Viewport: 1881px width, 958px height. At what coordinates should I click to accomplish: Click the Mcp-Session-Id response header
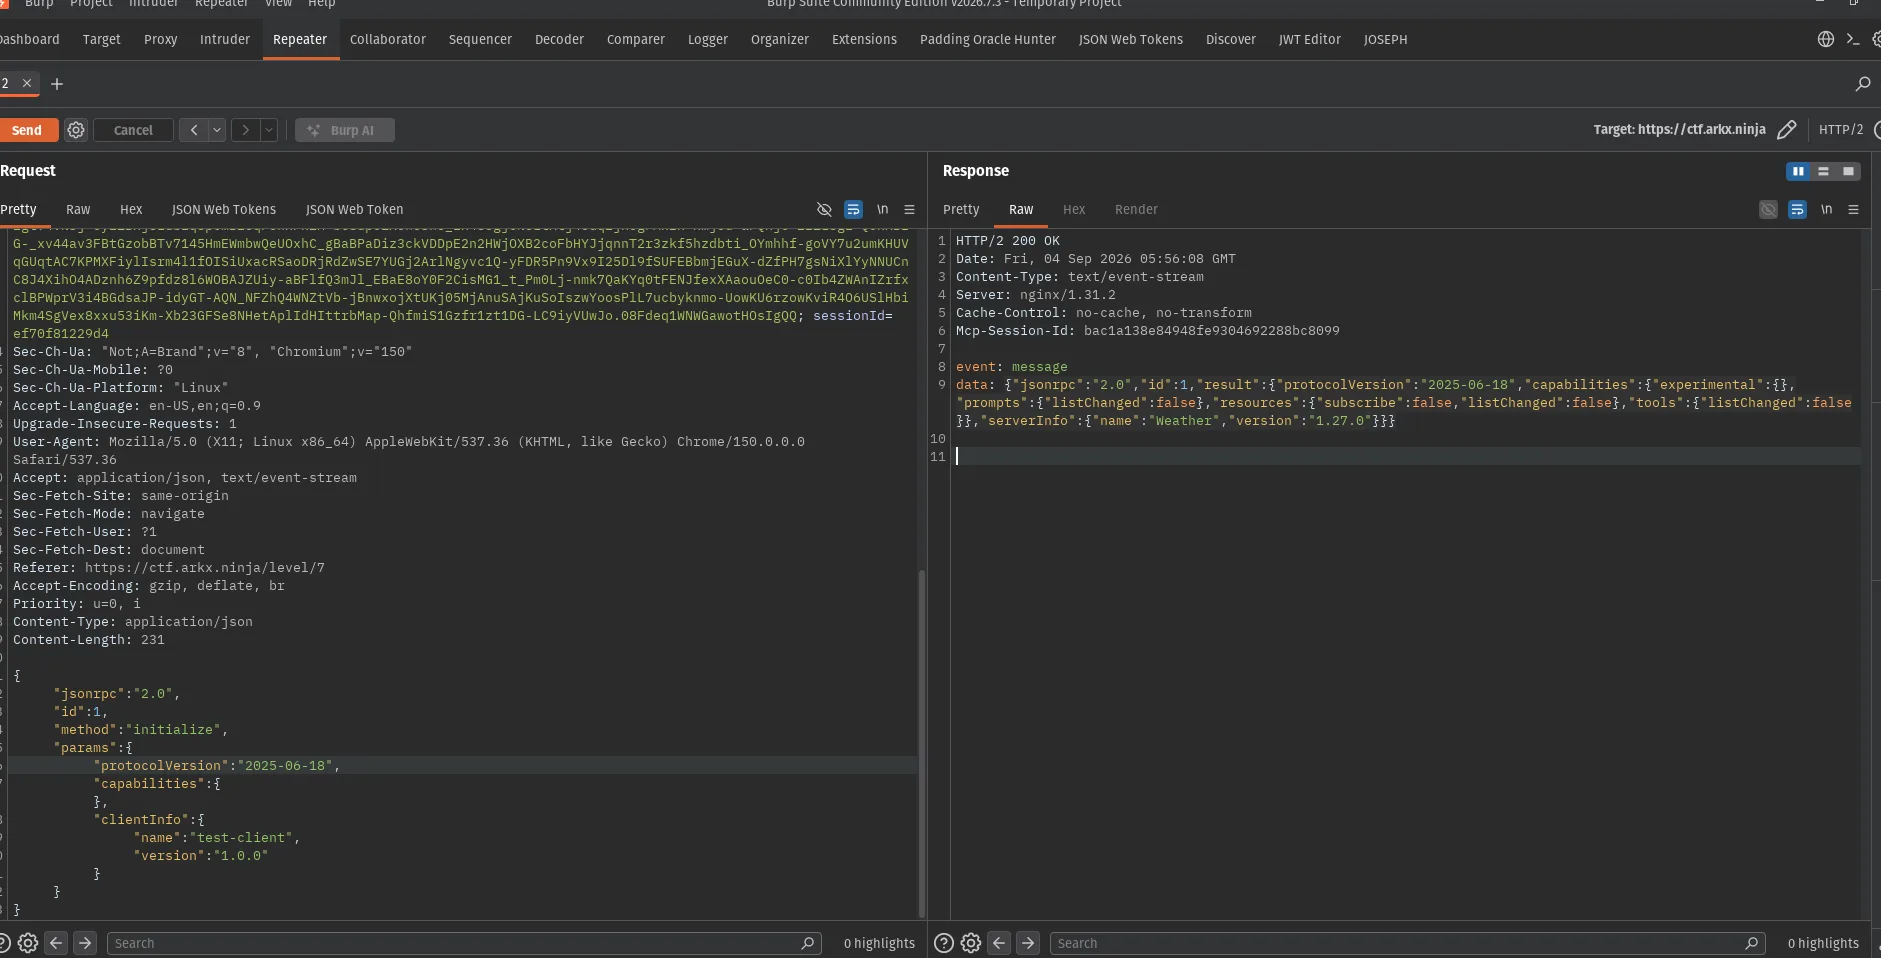1148,331
